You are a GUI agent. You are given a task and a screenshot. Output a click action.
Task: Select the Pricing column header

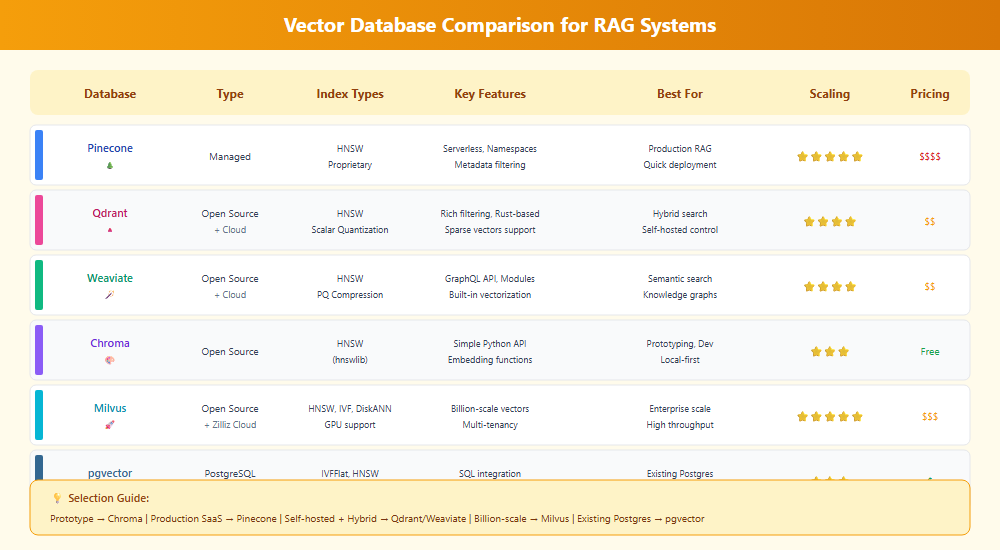point(929,94)
